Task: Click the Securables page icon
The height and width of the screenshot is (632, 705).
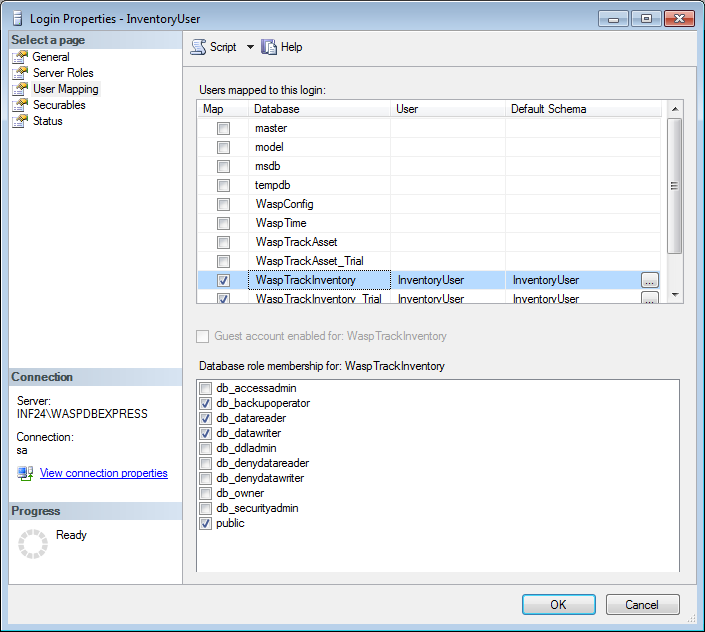Action: (20, 105)
